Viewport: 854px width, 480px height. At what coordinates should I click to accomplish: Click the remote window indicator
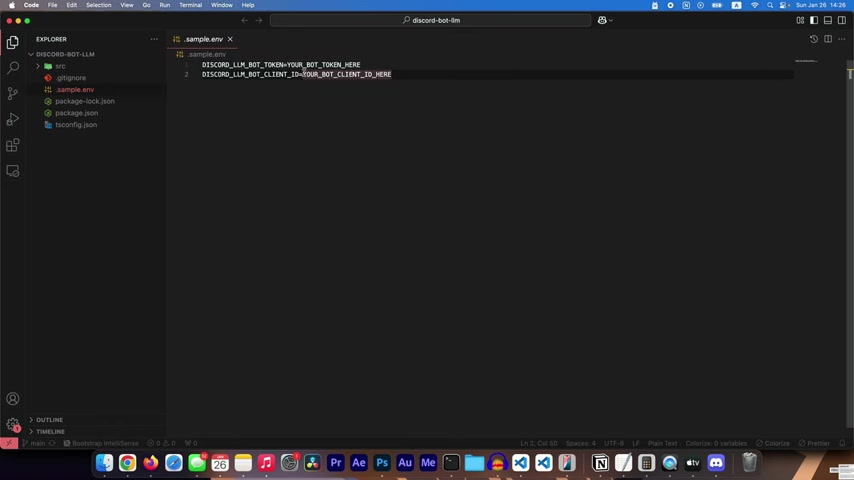click(x=9, y=443)
